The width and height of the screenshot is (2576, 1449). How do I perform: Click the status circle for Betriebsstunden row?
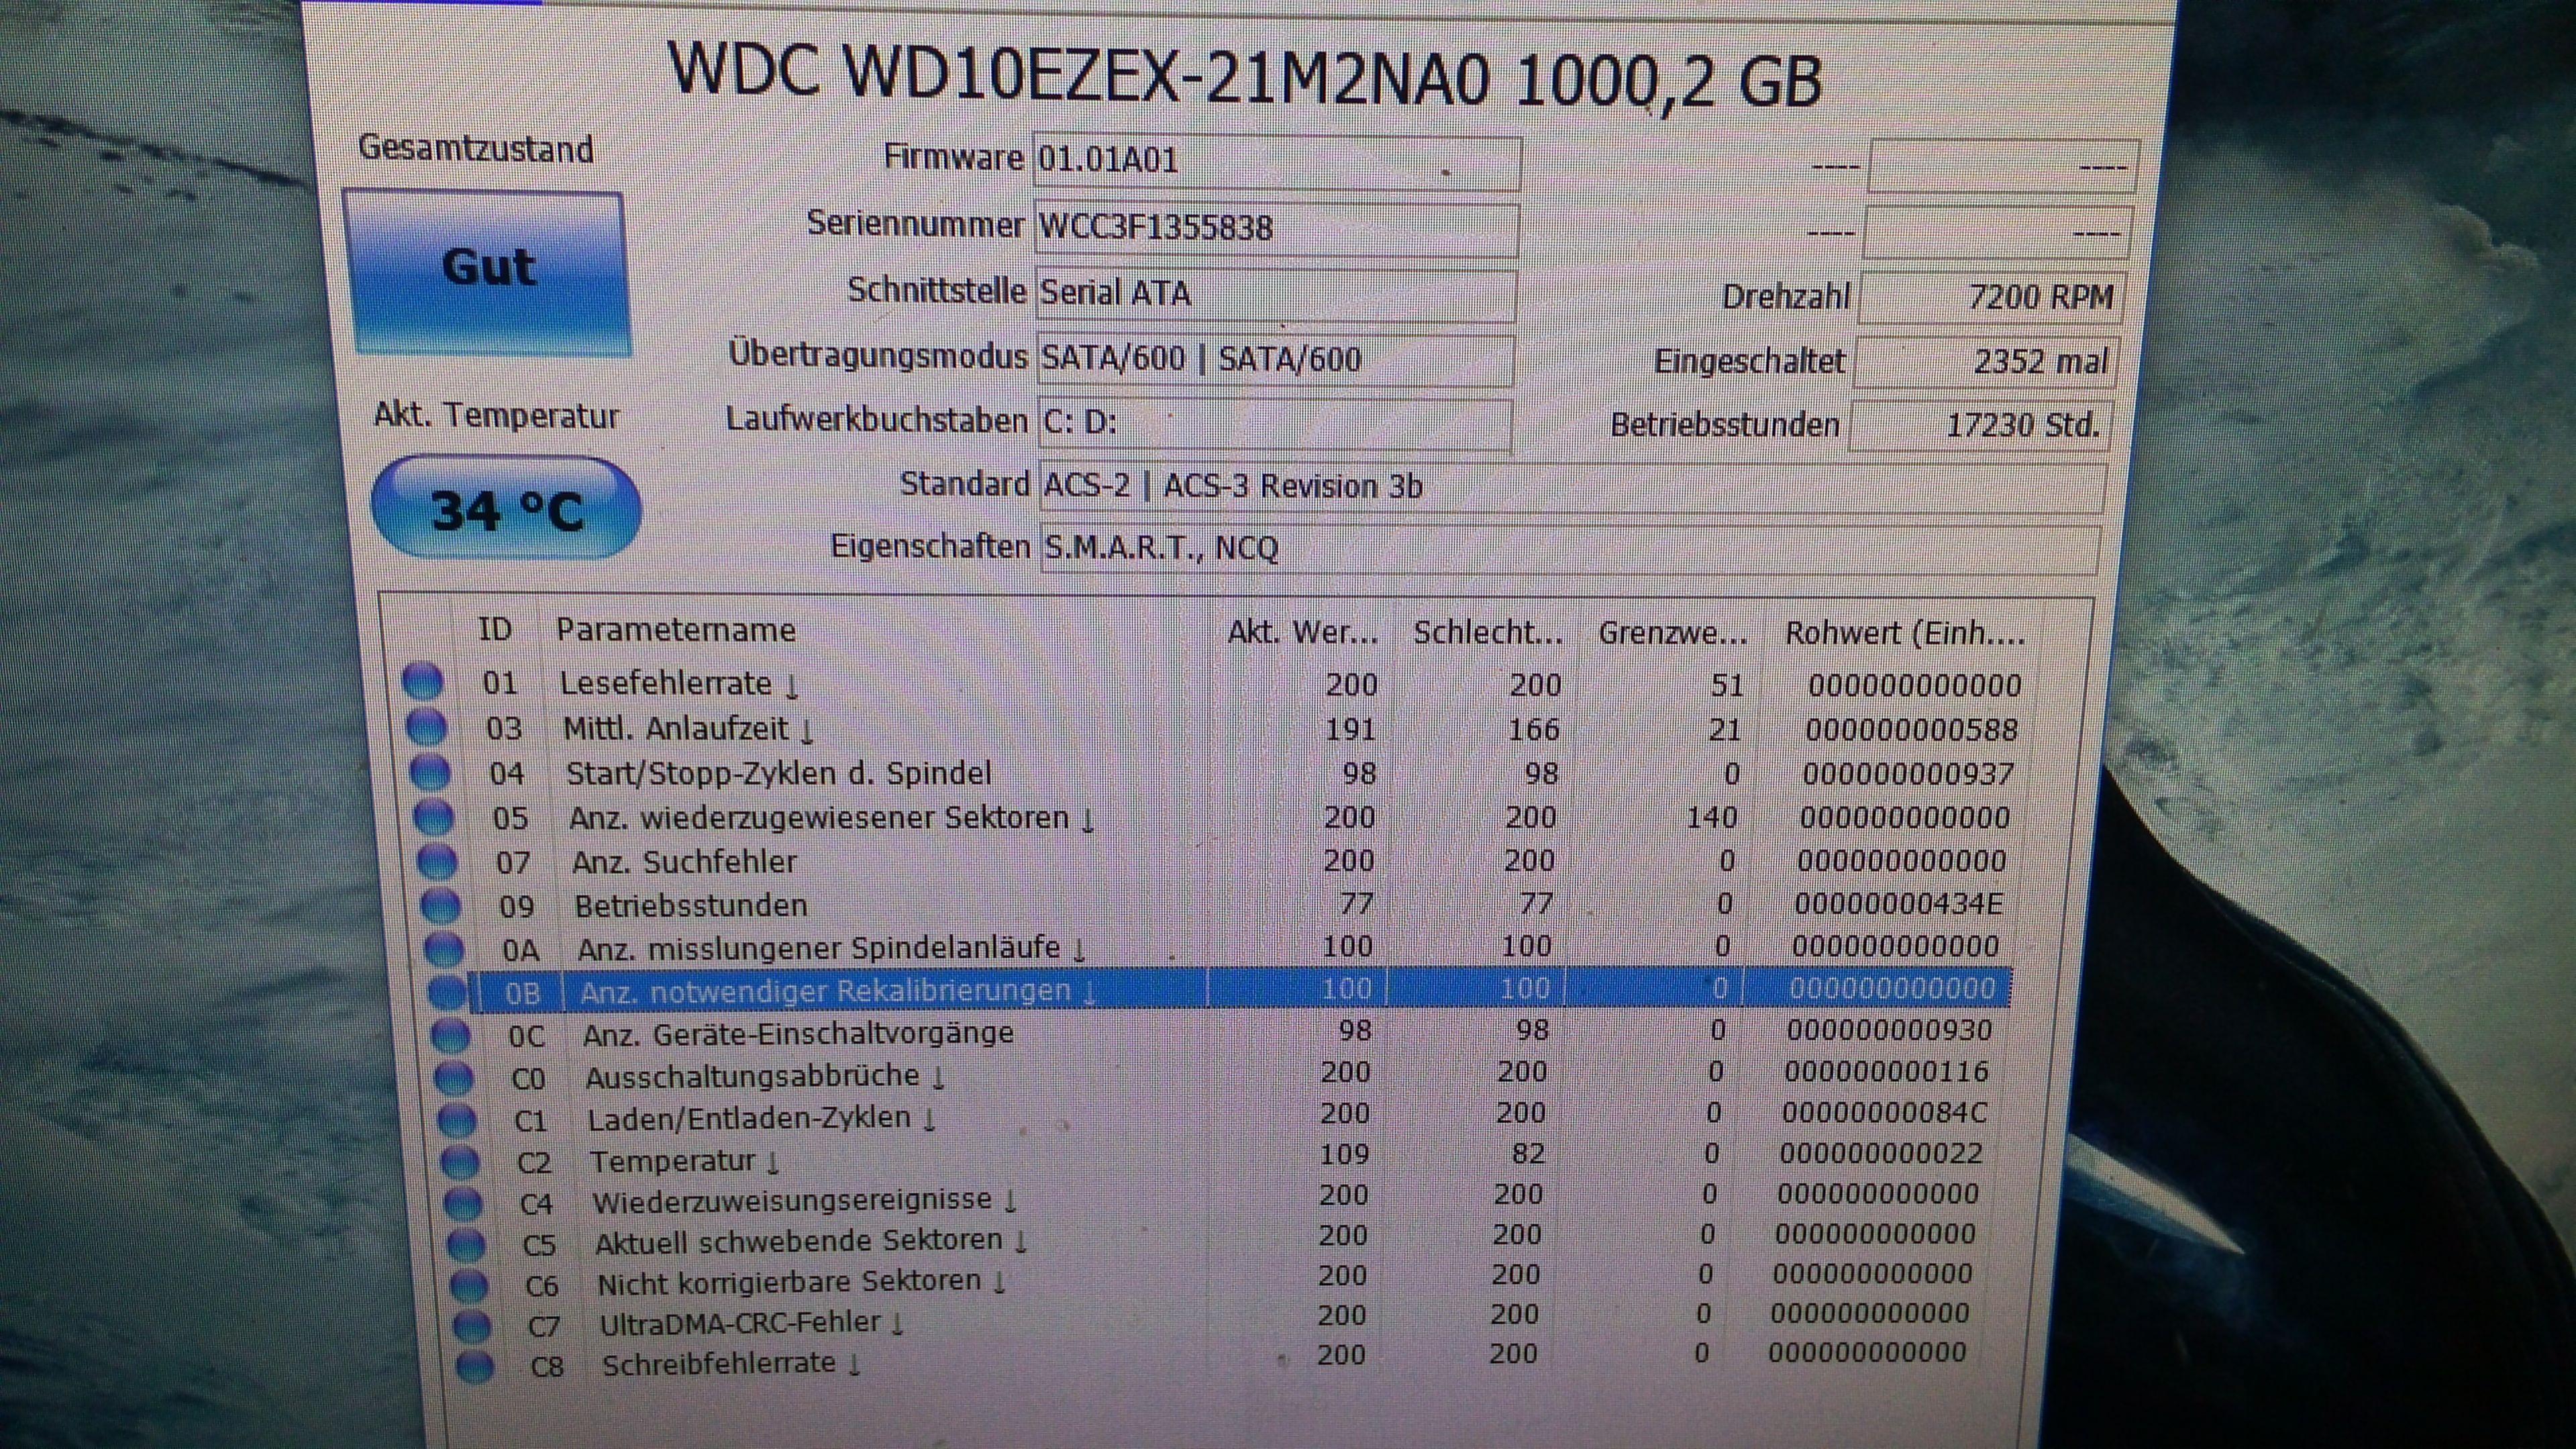point(440,906)
